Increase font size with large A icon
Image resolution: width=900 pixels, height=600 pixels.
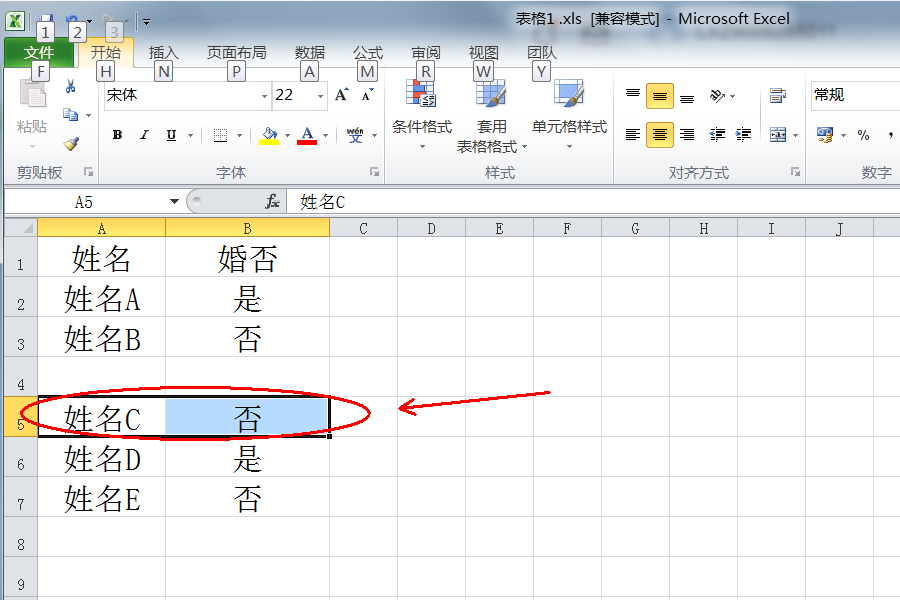tap(342, 95)
